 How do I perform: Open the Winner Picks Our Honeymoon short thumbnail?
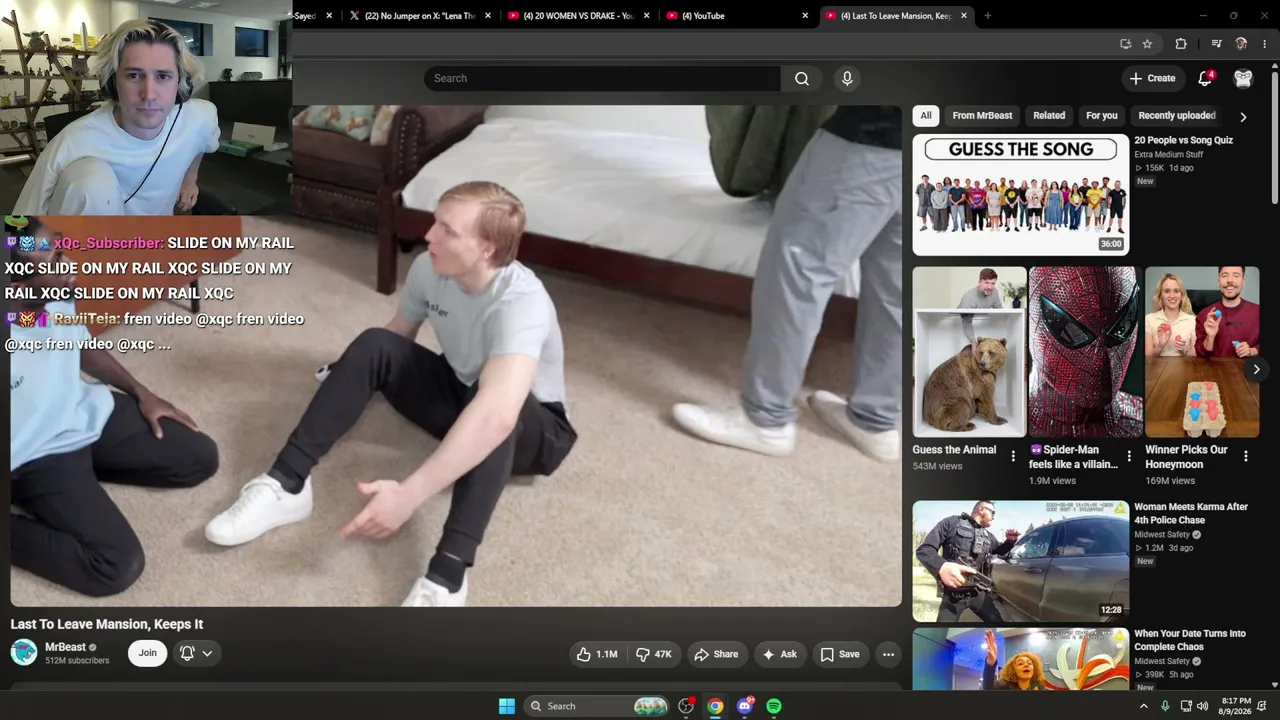click(1202, 352)
